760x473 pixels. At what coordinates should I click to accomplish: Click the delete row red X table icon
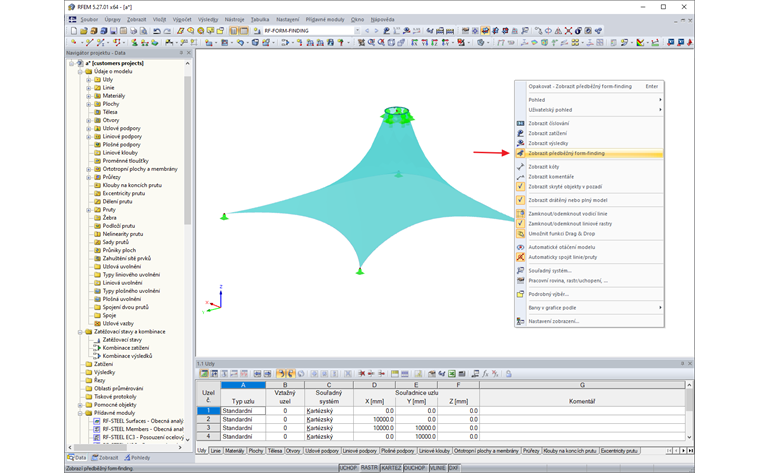pos(362,374)
